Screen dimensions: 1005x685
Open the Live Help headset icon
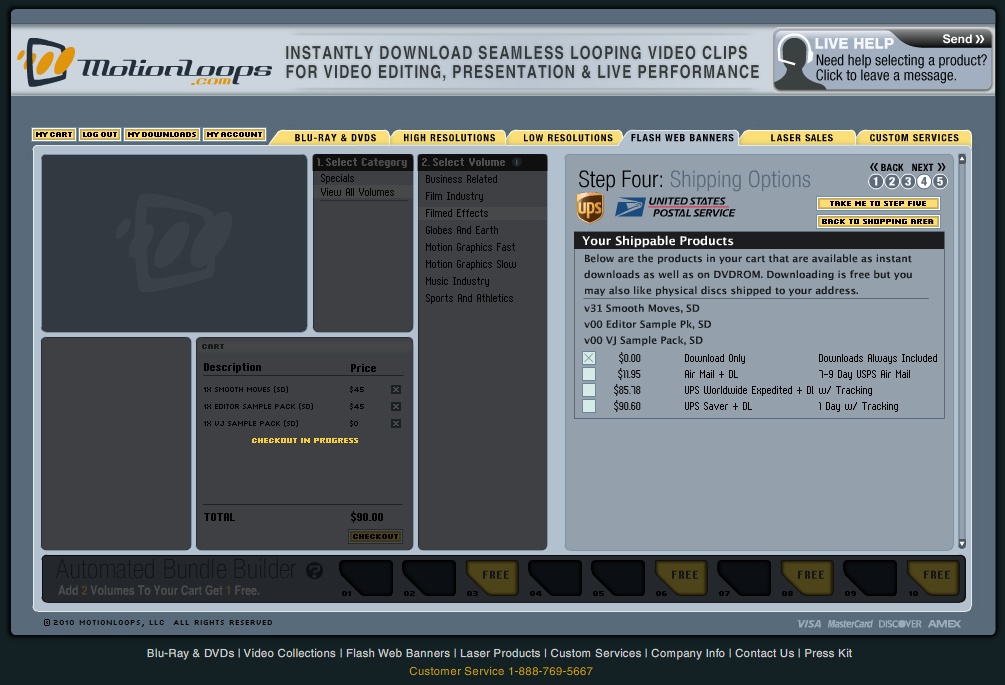(x=795, y=62)
